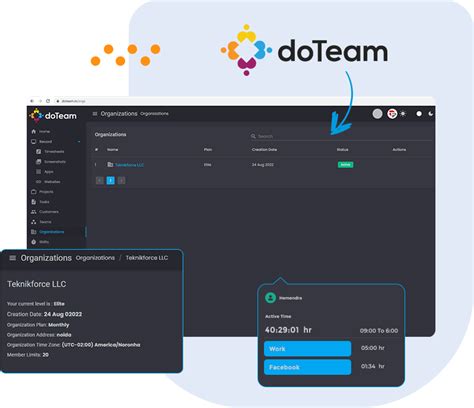
Task: Click the Plan column header
Action: click(x=208, y=149)
